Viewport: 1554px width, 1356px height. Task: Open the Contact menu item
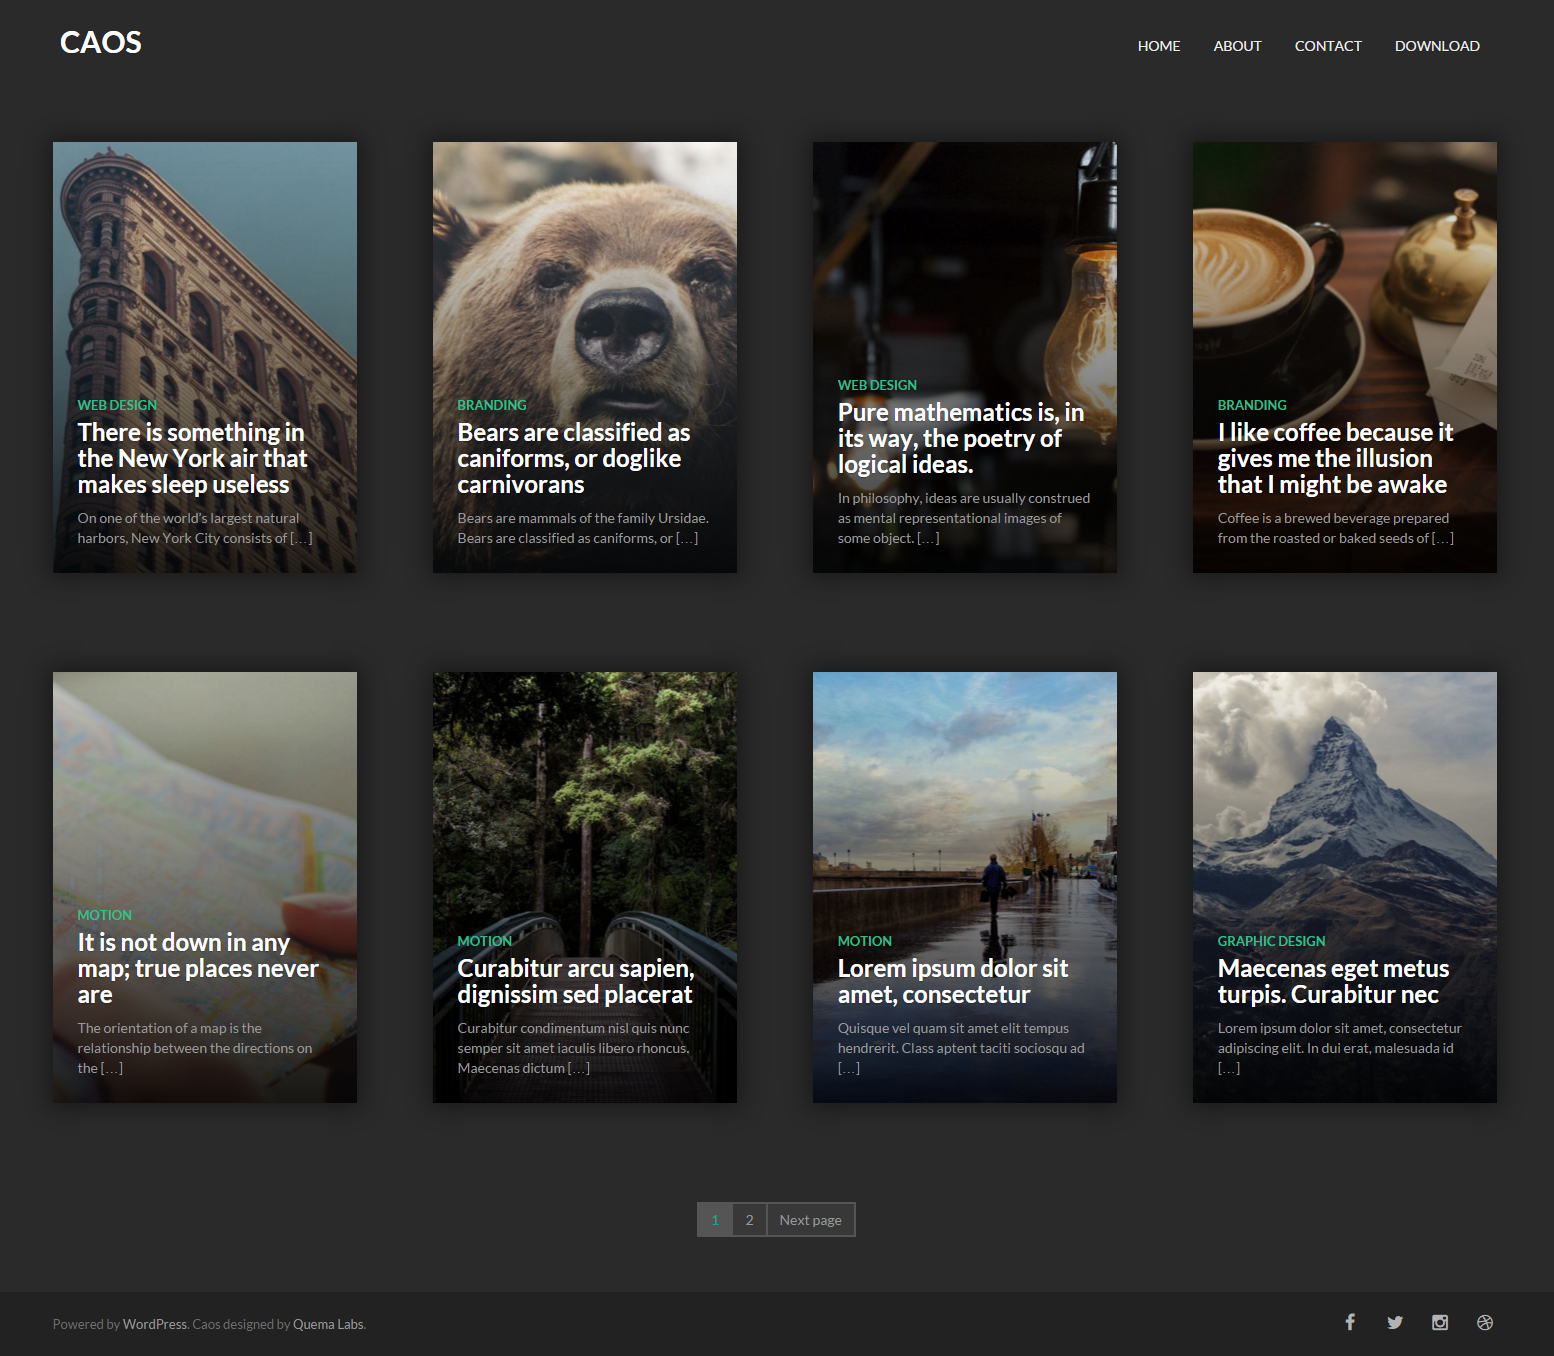[x=1327, y=46]
